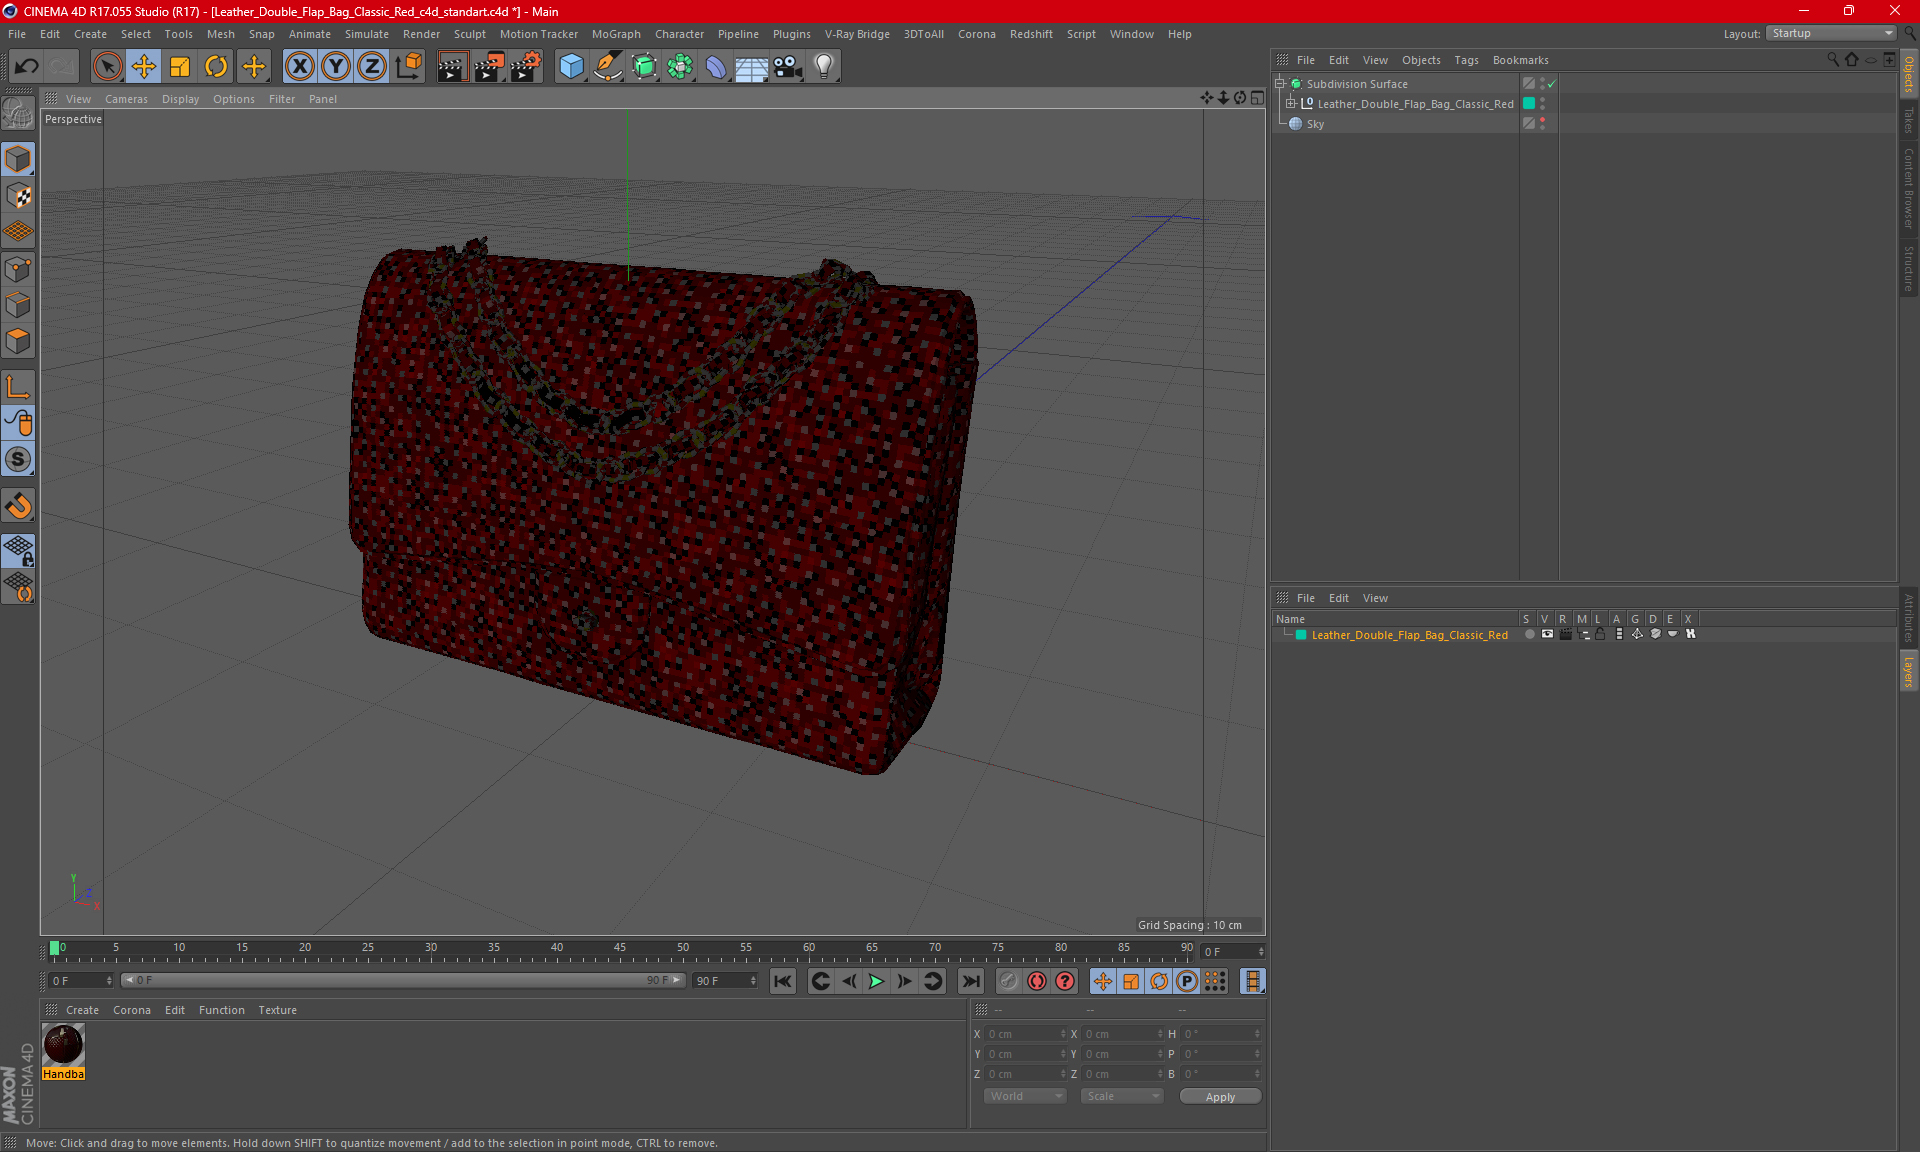Open the Light object icon
The height and width of the screenshot is (1152, 1920).
coord(823,67)
